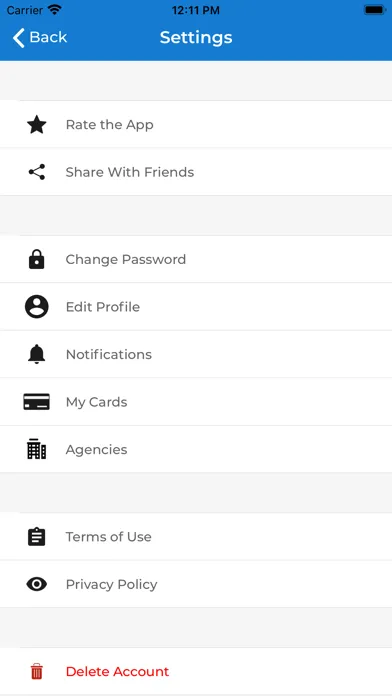Choose Edit Profile
Viewport: 392px width, 696px height.
click(196, 307)
